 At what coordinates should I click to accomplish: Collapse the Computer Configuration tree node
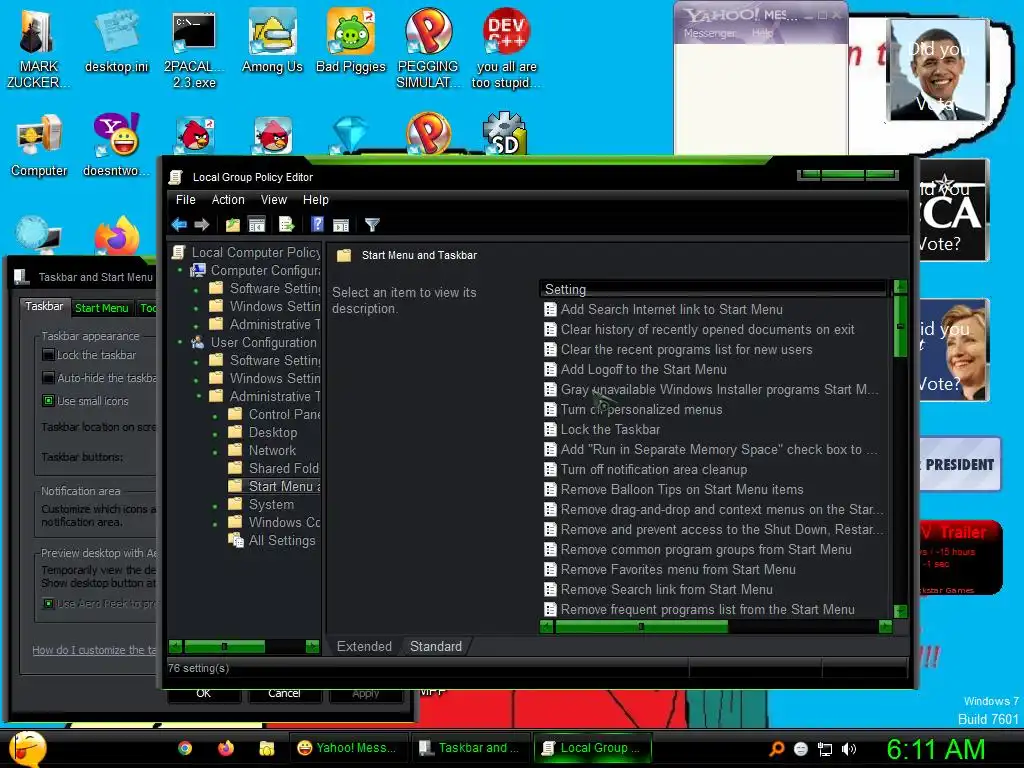point(180,270)
